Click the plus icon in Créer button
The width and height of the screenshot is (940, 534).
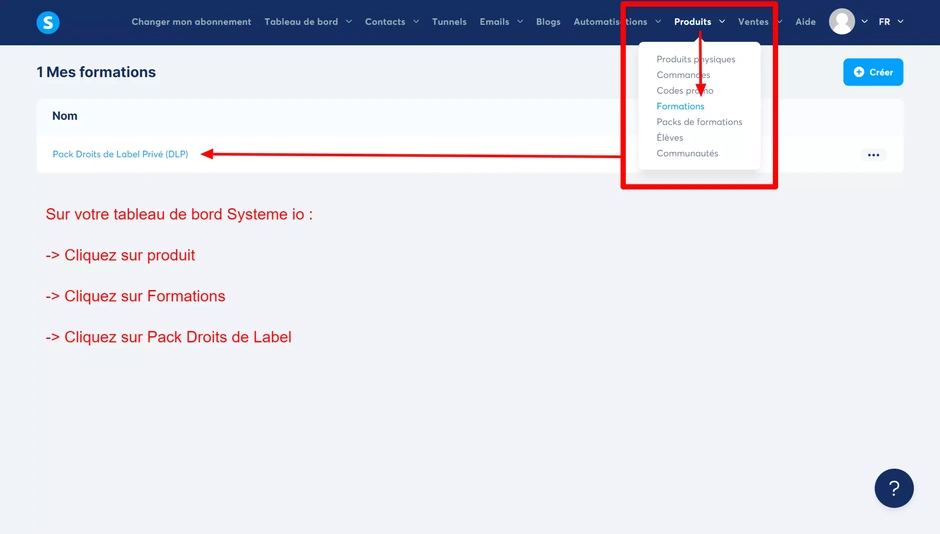click(x=858, y=72)
